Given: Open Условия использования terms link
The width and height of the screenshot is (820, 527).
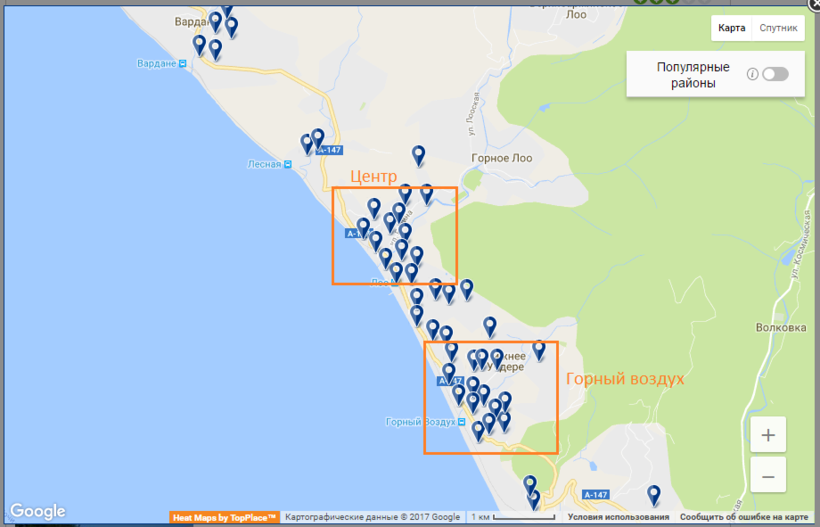Looking at the screenshot, I should tap(618, 517).
